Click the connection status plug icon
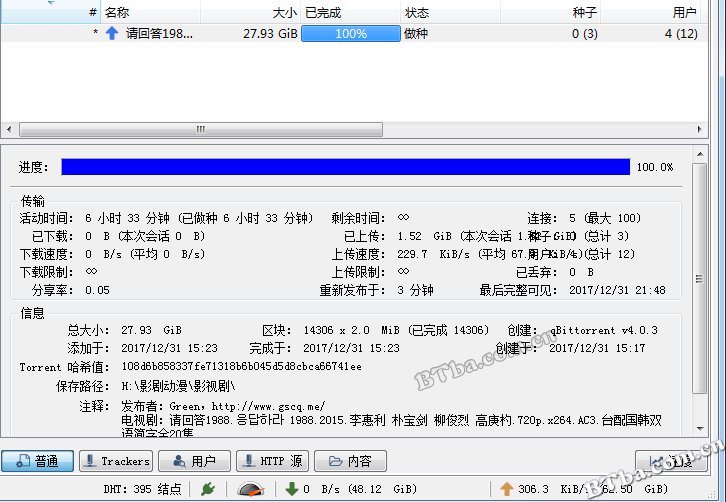 pos(208,489)
